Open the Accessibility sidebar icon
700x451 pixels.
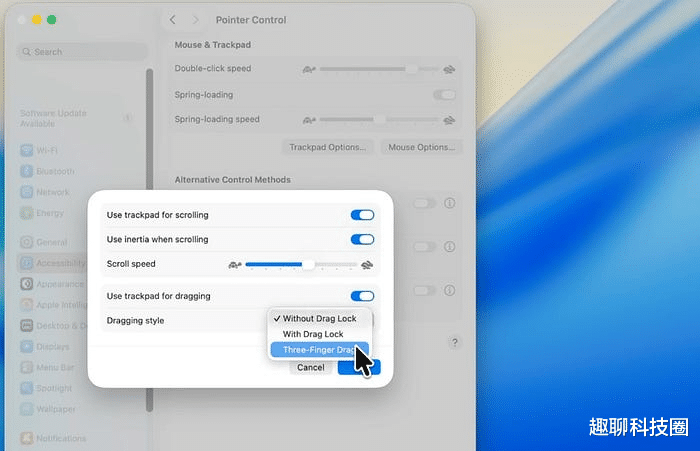point(27,263)
